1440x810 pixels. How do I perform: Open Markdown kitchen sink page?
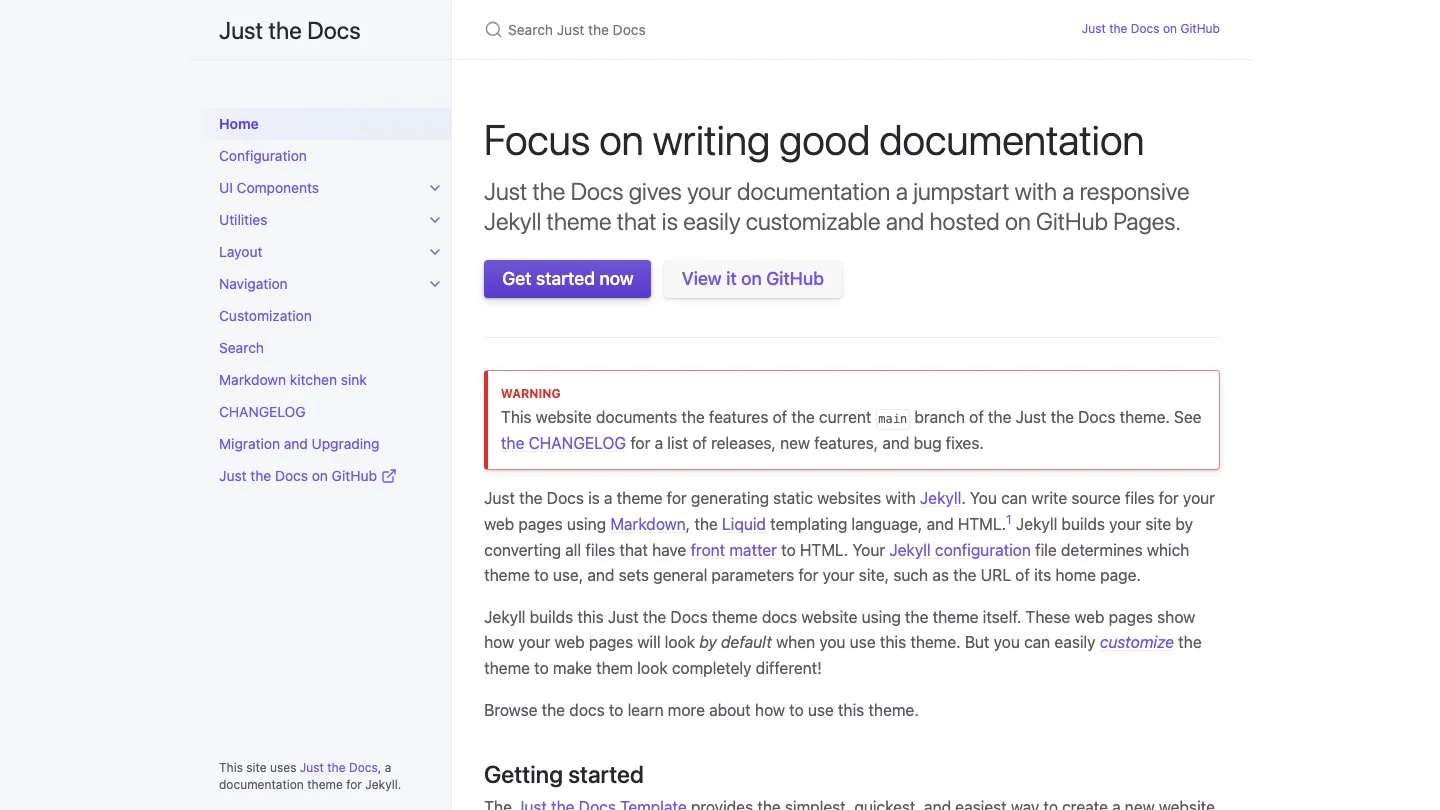pyautogui.click(x=293, y=380)
